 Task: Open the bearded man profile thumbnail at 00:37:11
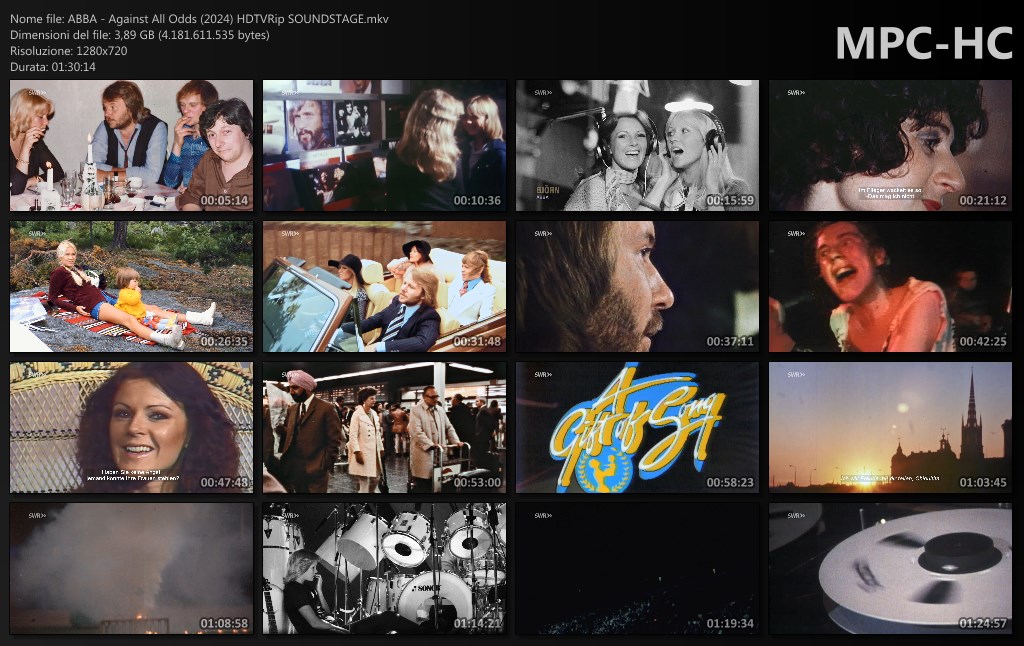coord(637,287)
